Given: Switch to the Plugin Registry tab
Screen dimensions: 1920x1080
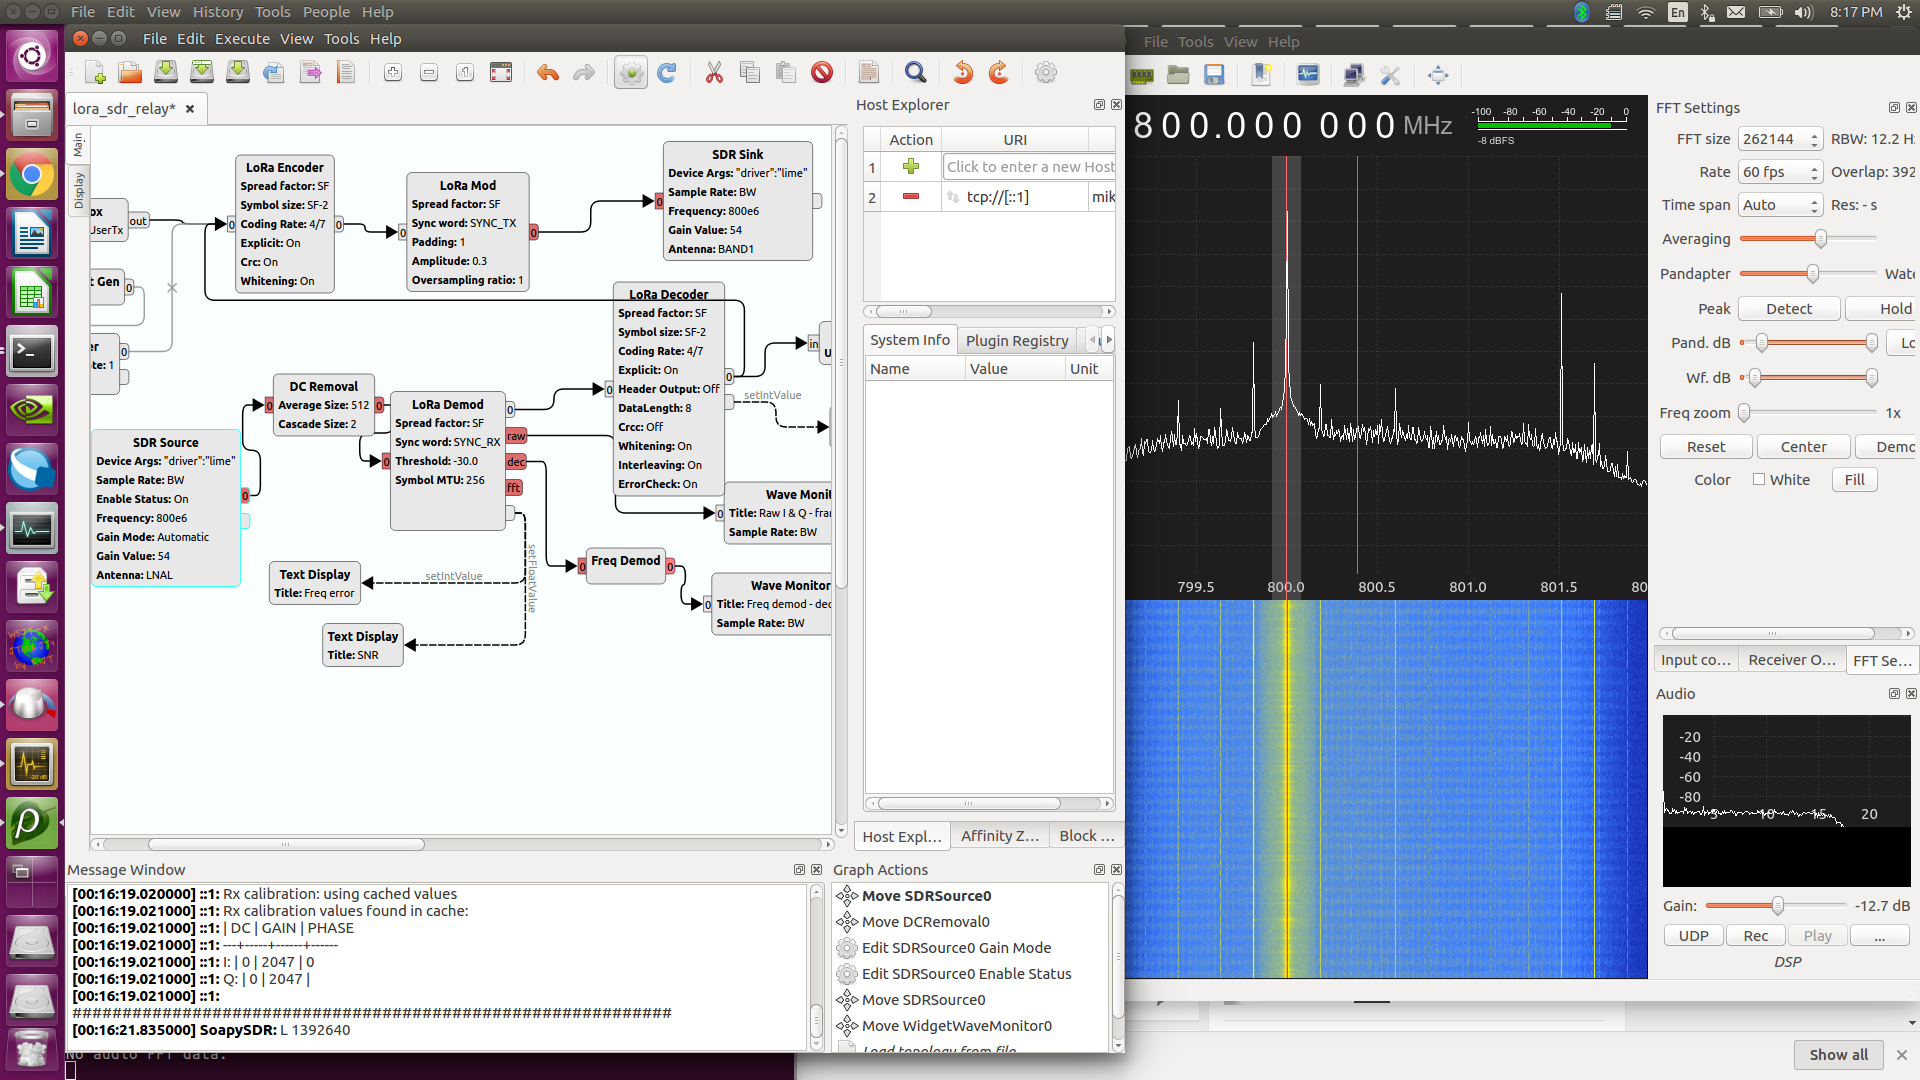Looking at the screenshot, I should click(x=1016, y=341).
